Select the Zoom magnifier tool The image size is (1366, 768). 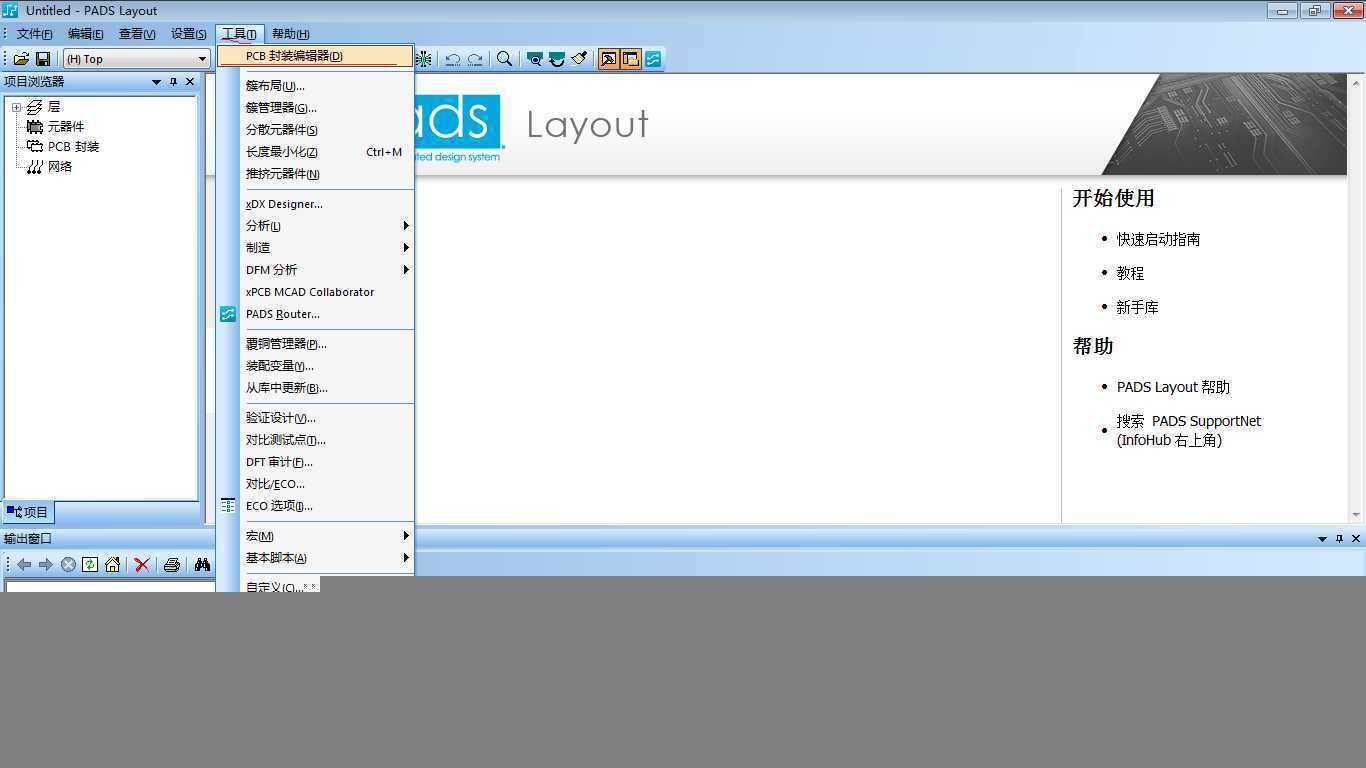coord(505,59)
